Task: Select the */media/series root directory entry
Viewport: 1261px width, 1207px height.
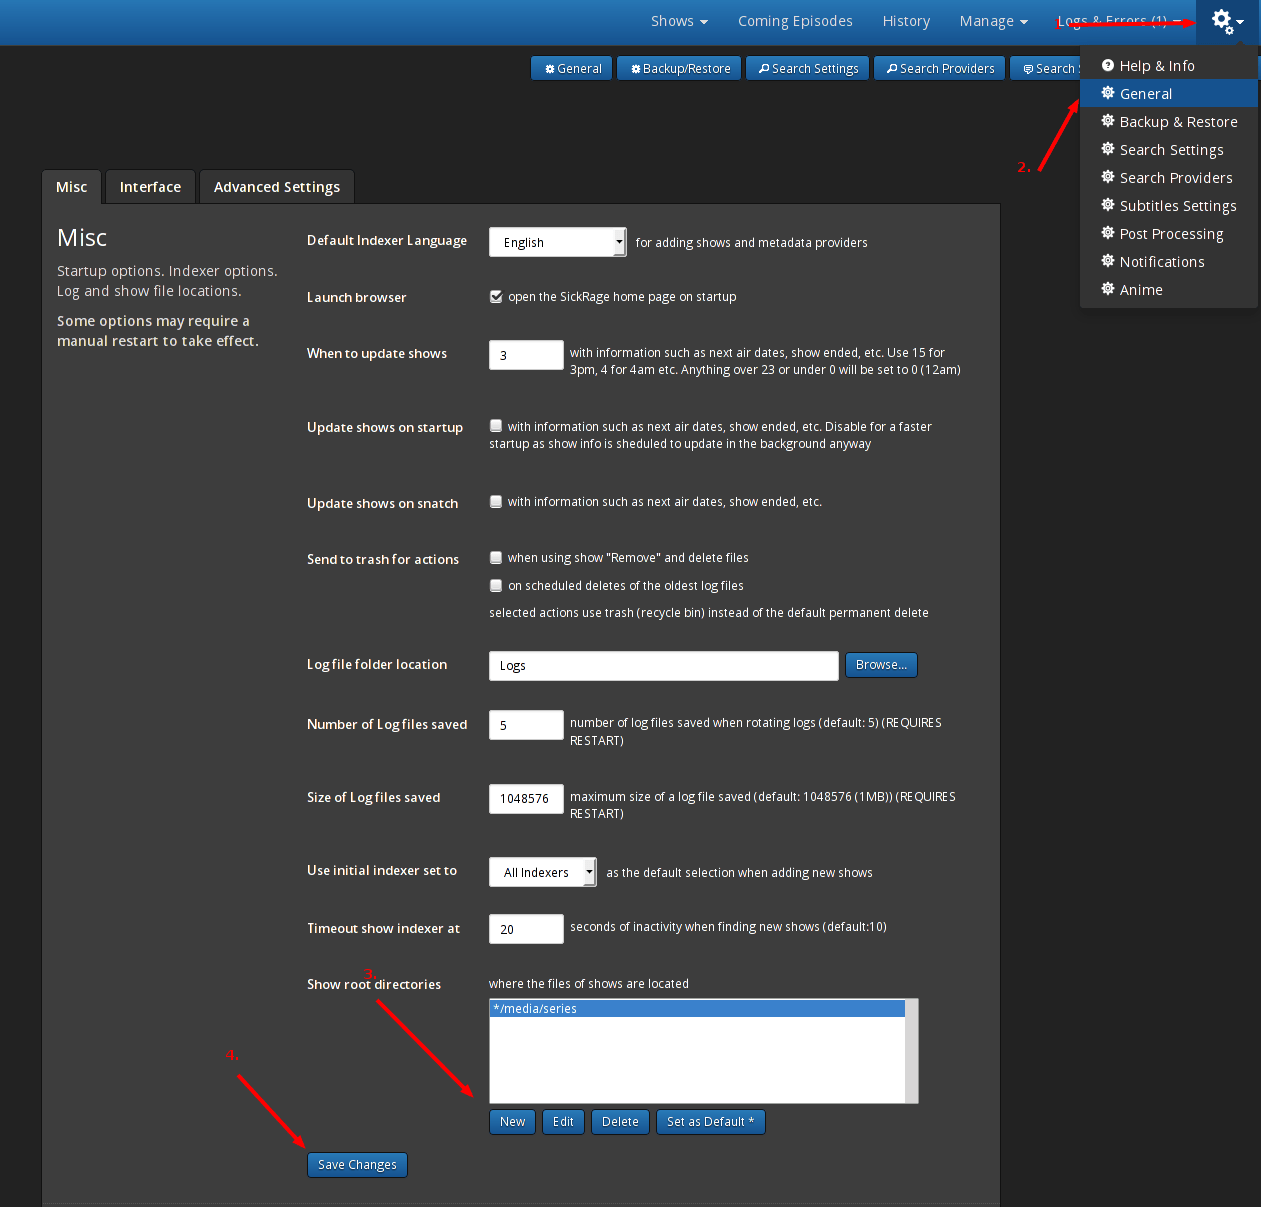Action: tap(697, 1009)
